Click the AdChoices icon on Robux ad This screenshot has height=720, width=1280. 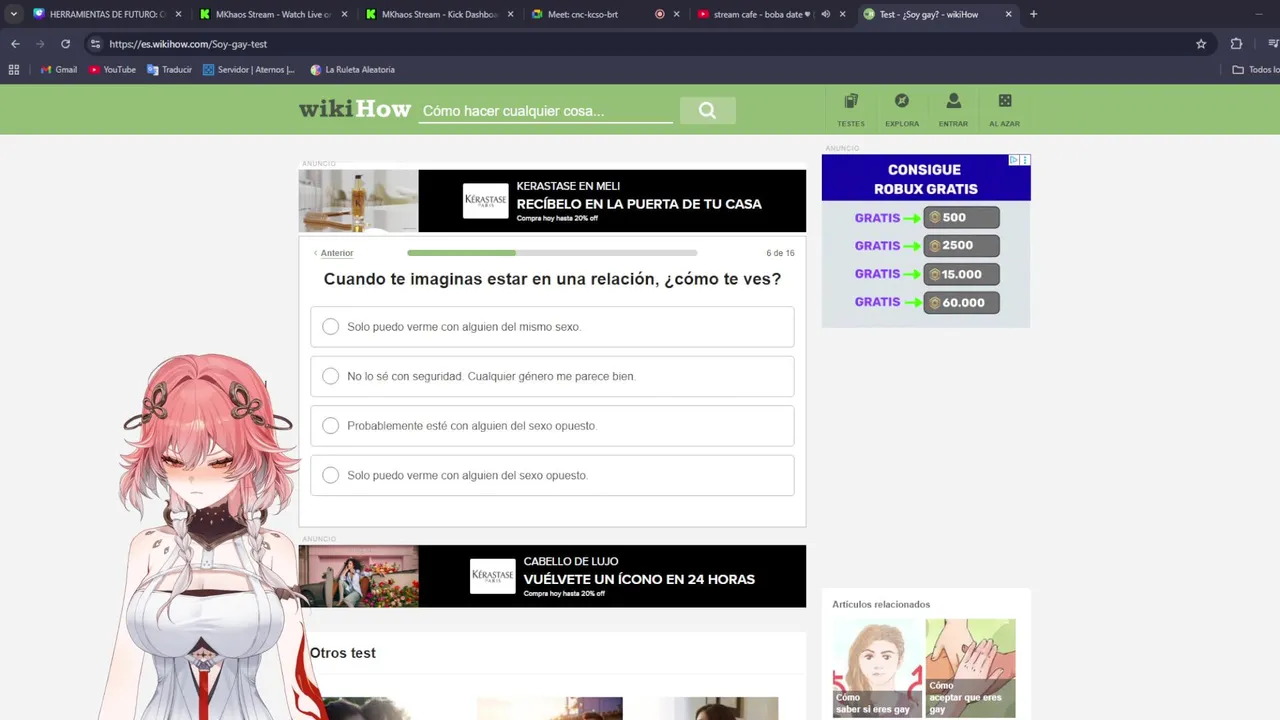(x=1014, y=160)
